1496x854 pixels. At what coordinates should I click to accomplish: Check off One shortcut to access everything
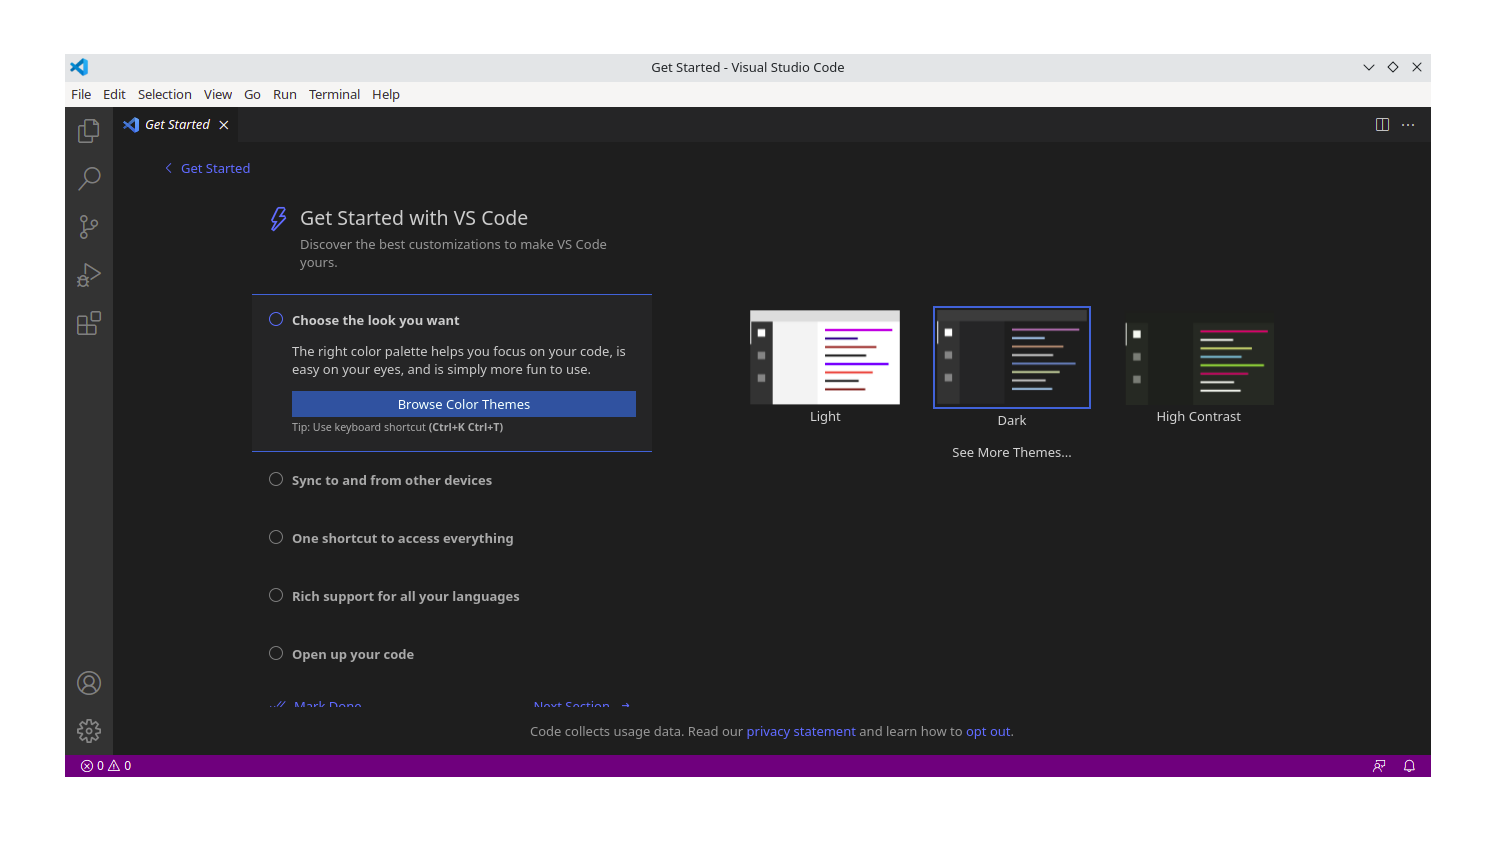pos(276,538)
